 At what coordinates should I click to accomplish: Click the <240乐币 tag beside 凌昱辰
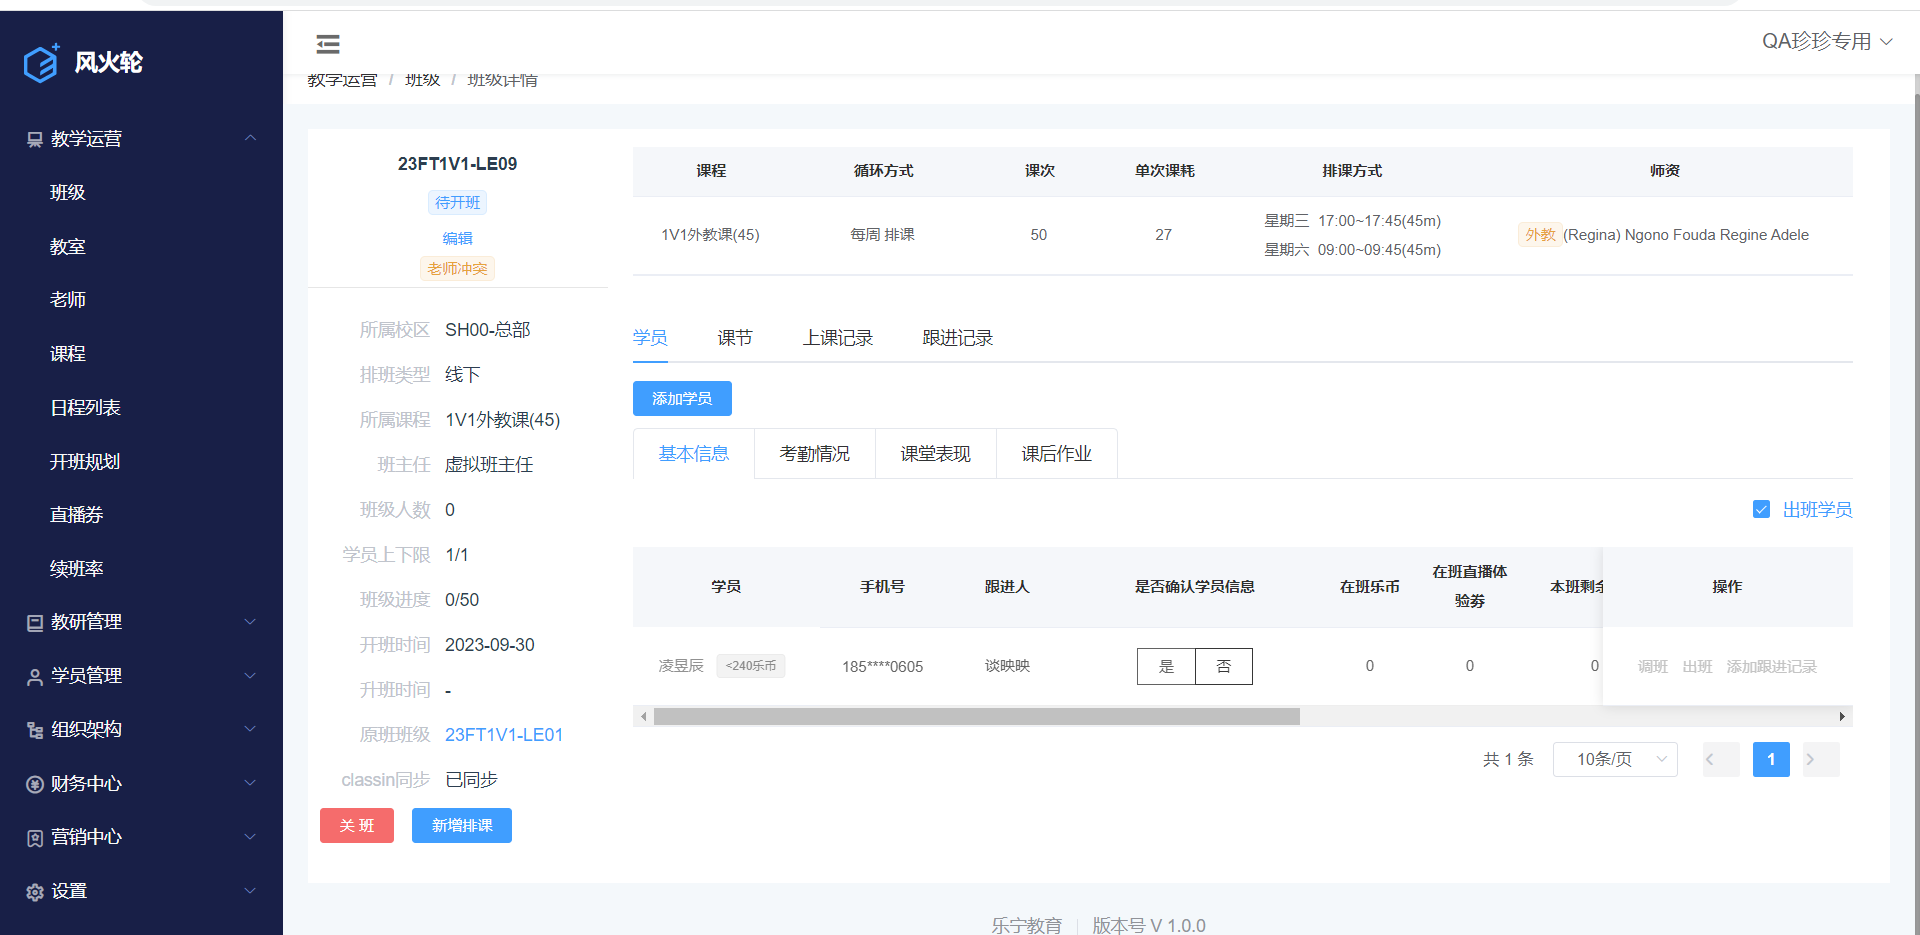[751, 666]
